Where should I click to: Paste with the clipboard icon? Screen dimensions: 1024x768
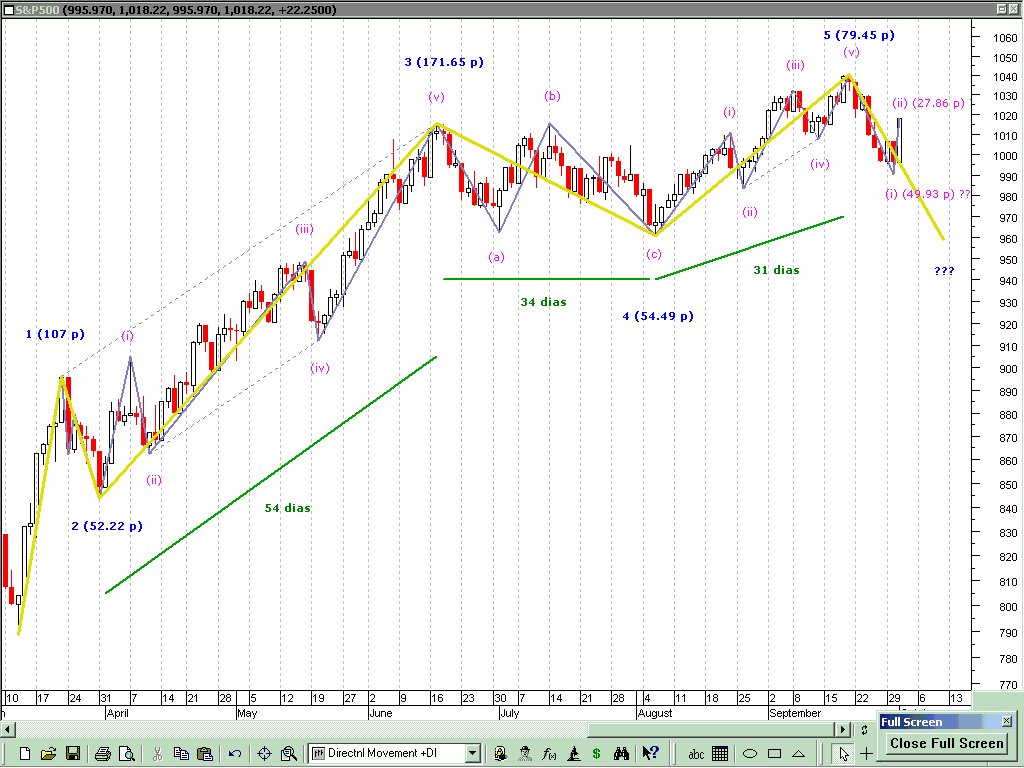[x=205, y=754]
